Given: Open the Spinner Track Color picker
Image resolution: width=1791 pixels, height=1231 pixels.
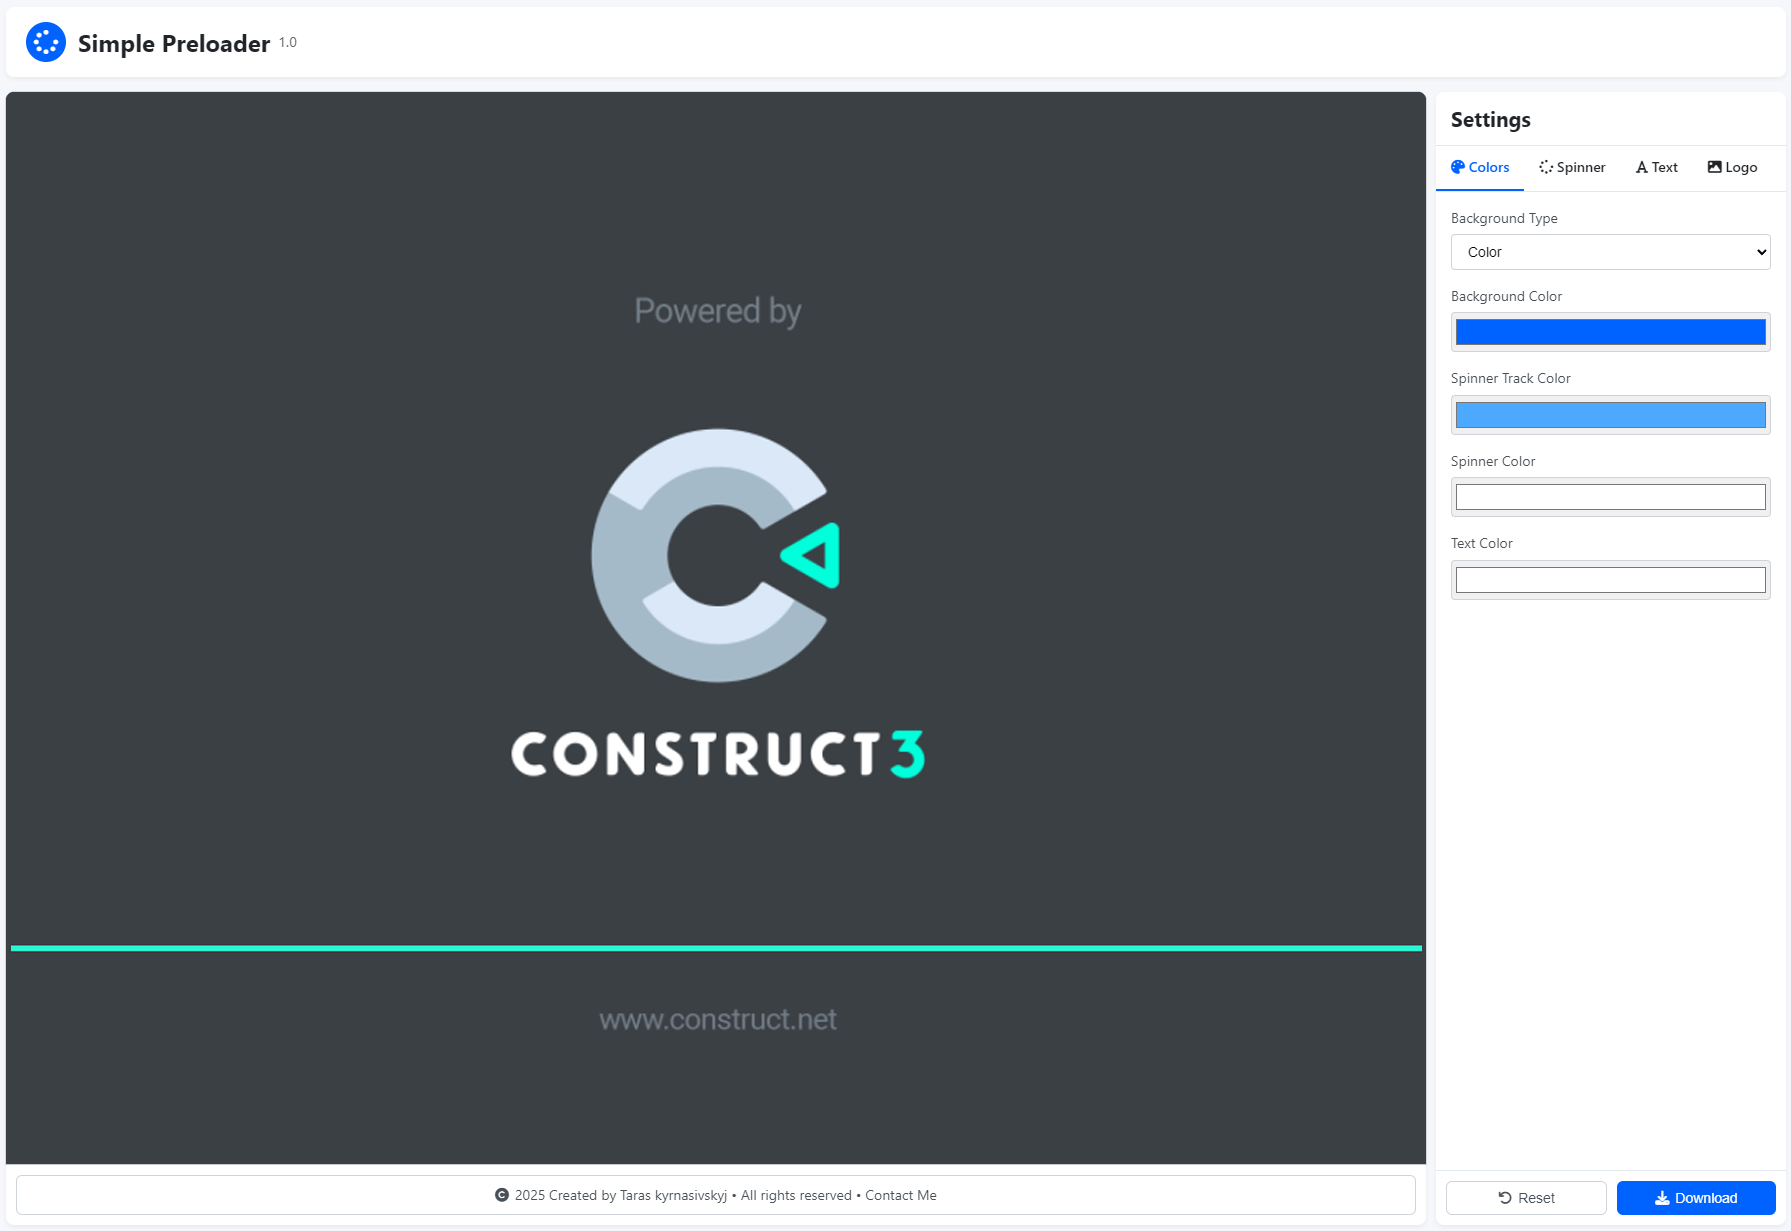Looking at the screenshot, I should (1610, 415).
